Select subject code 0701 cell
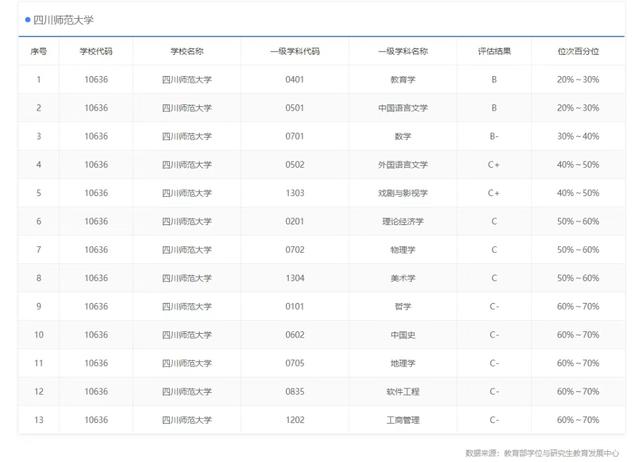The width and height of the screenshot is (640, 462). (x=295, y=136)
